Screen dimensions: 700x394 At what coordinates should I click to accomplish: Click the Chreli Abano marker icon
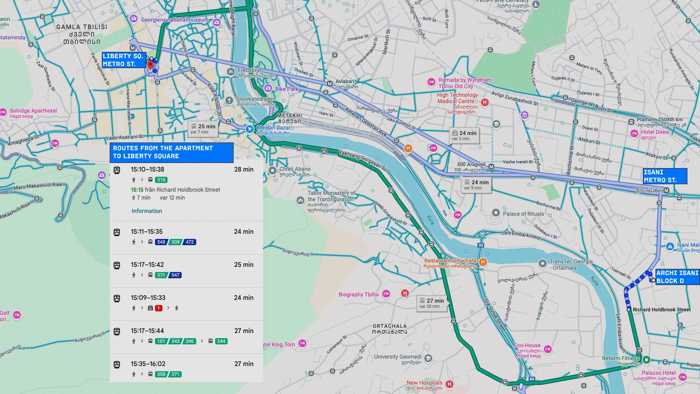[x=272, y=170]
